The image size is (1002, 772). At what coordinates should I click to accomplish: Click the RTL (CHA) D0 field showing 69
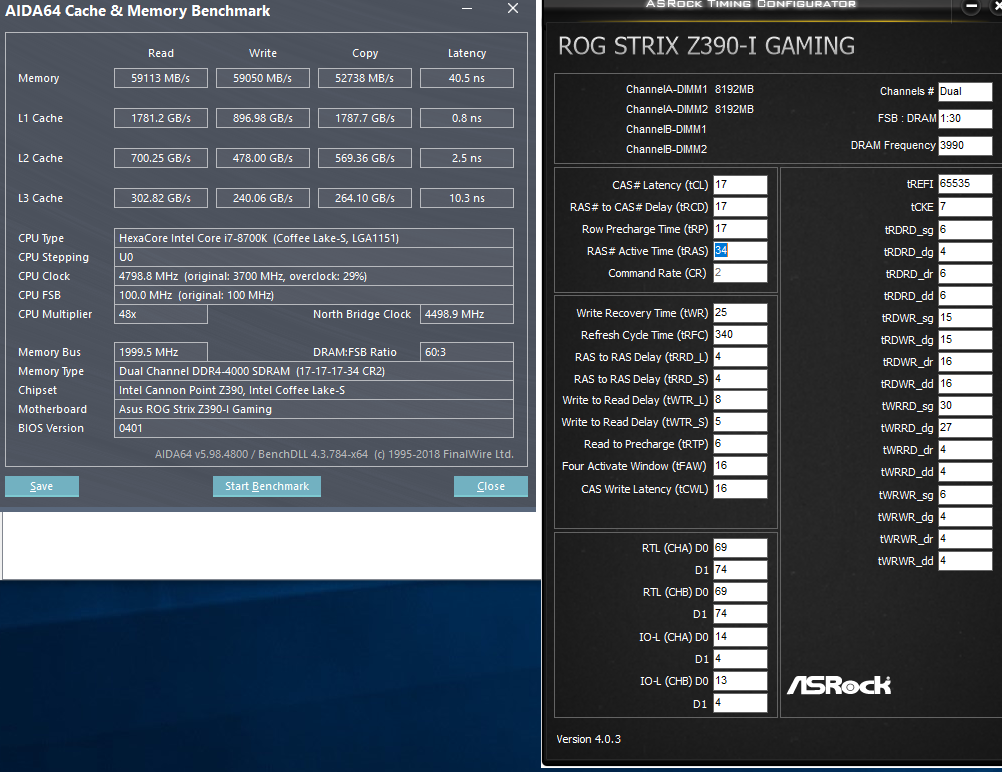click(x=740, y=548)
